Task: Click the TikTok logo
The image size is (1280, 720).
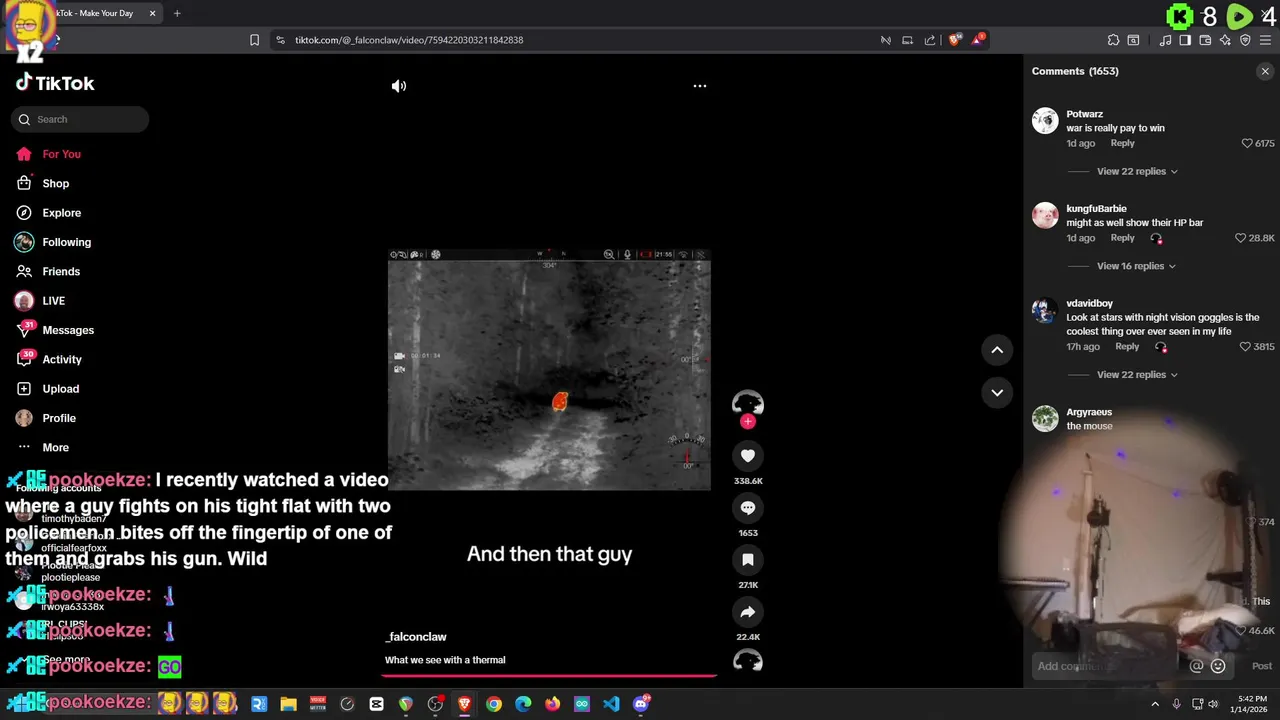Action: [55, 84]
